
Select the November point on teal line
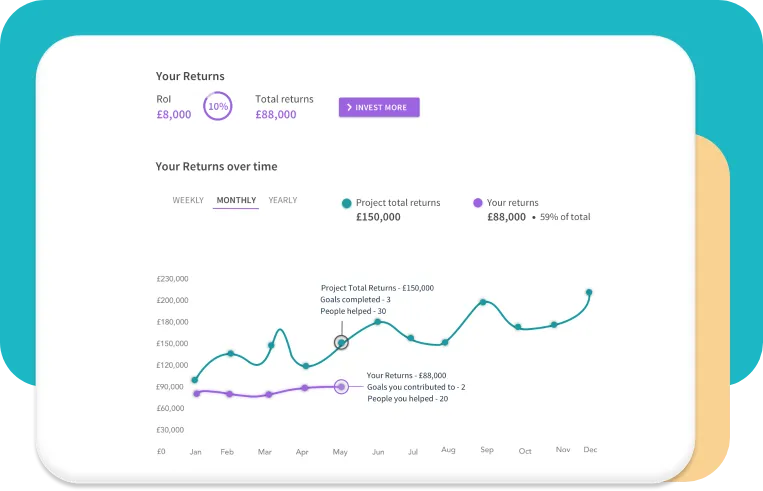pyautogui.click(x=554, y=325)
